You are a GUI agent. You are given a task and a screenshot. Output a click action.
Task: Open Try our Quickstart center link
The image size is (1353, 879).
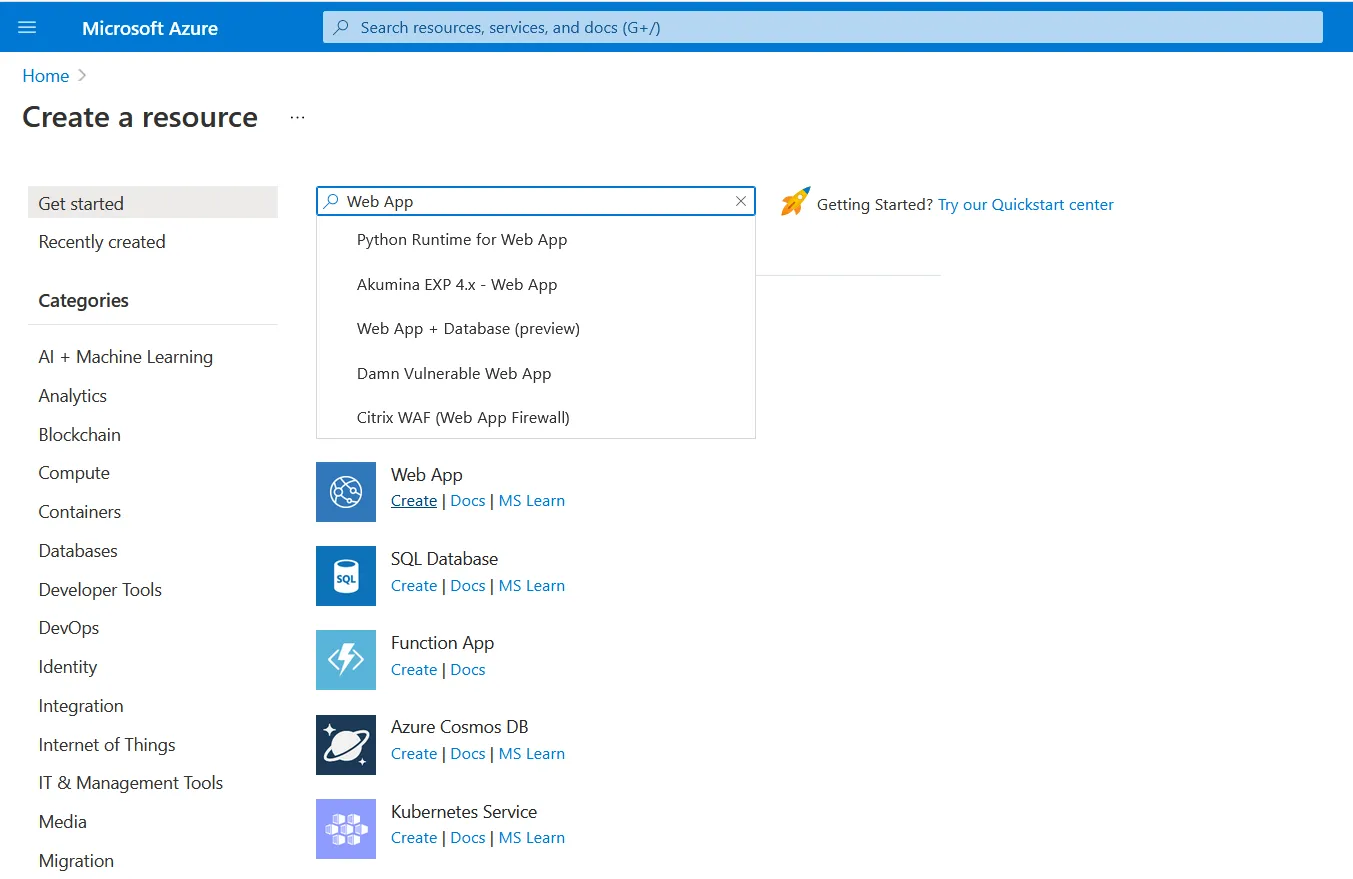pyautogui.click(x=1025, y=204)
